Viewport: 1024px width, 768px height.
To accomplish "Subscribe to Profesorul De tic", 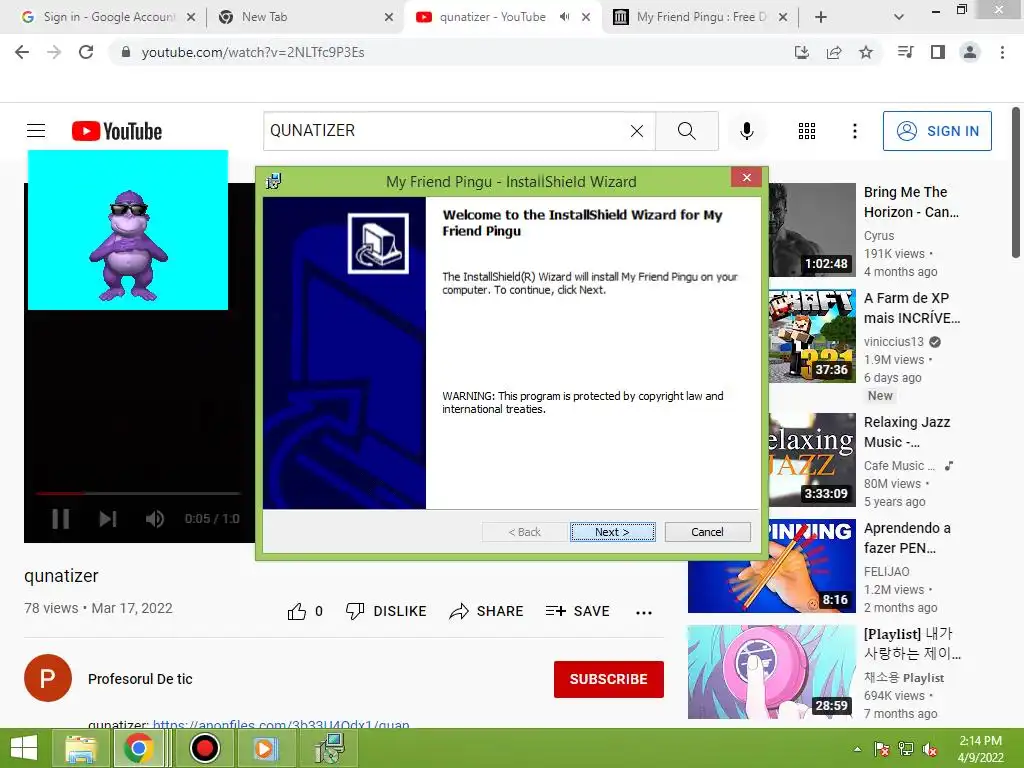I will pyautogui.click(x=609, y=679).
